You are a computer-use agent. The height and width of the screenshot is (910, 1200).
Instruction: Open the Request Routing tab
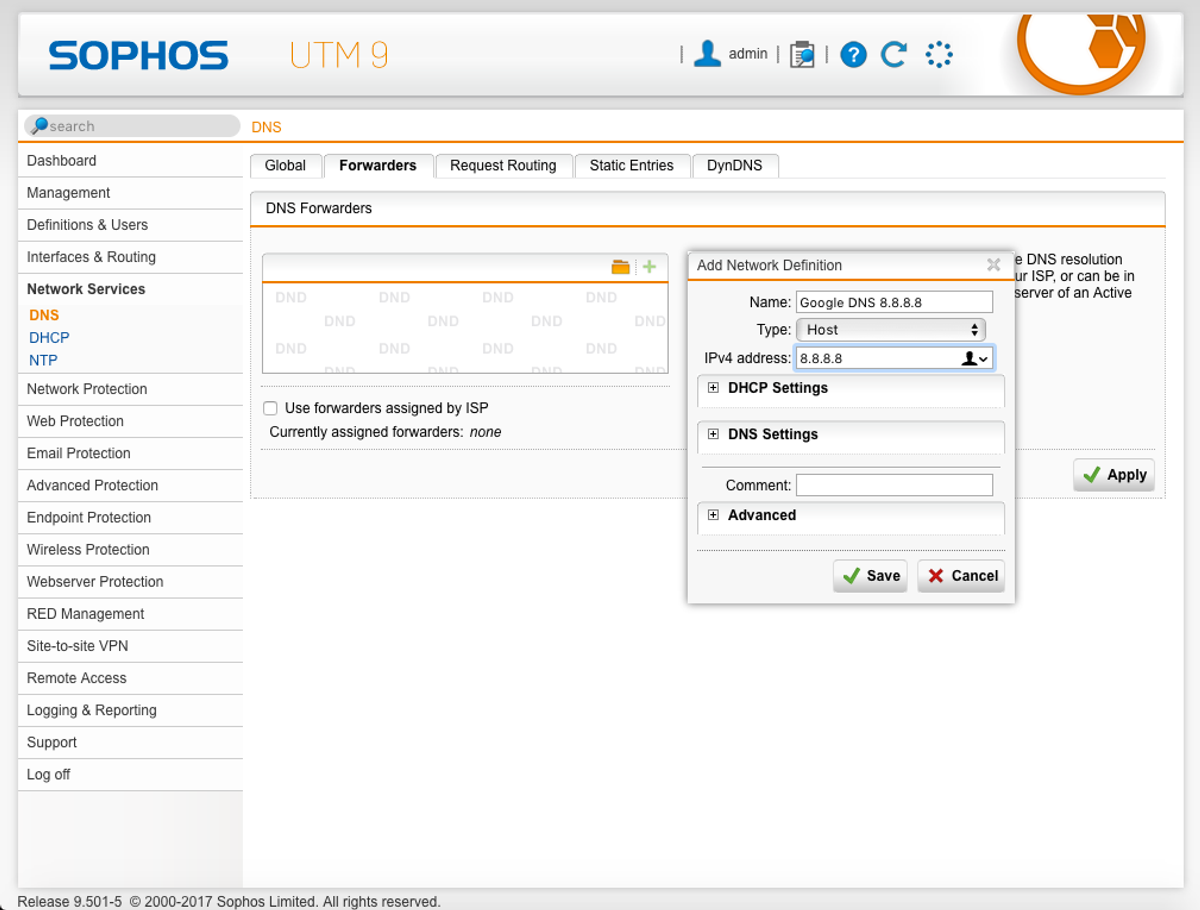click(503, 166)
